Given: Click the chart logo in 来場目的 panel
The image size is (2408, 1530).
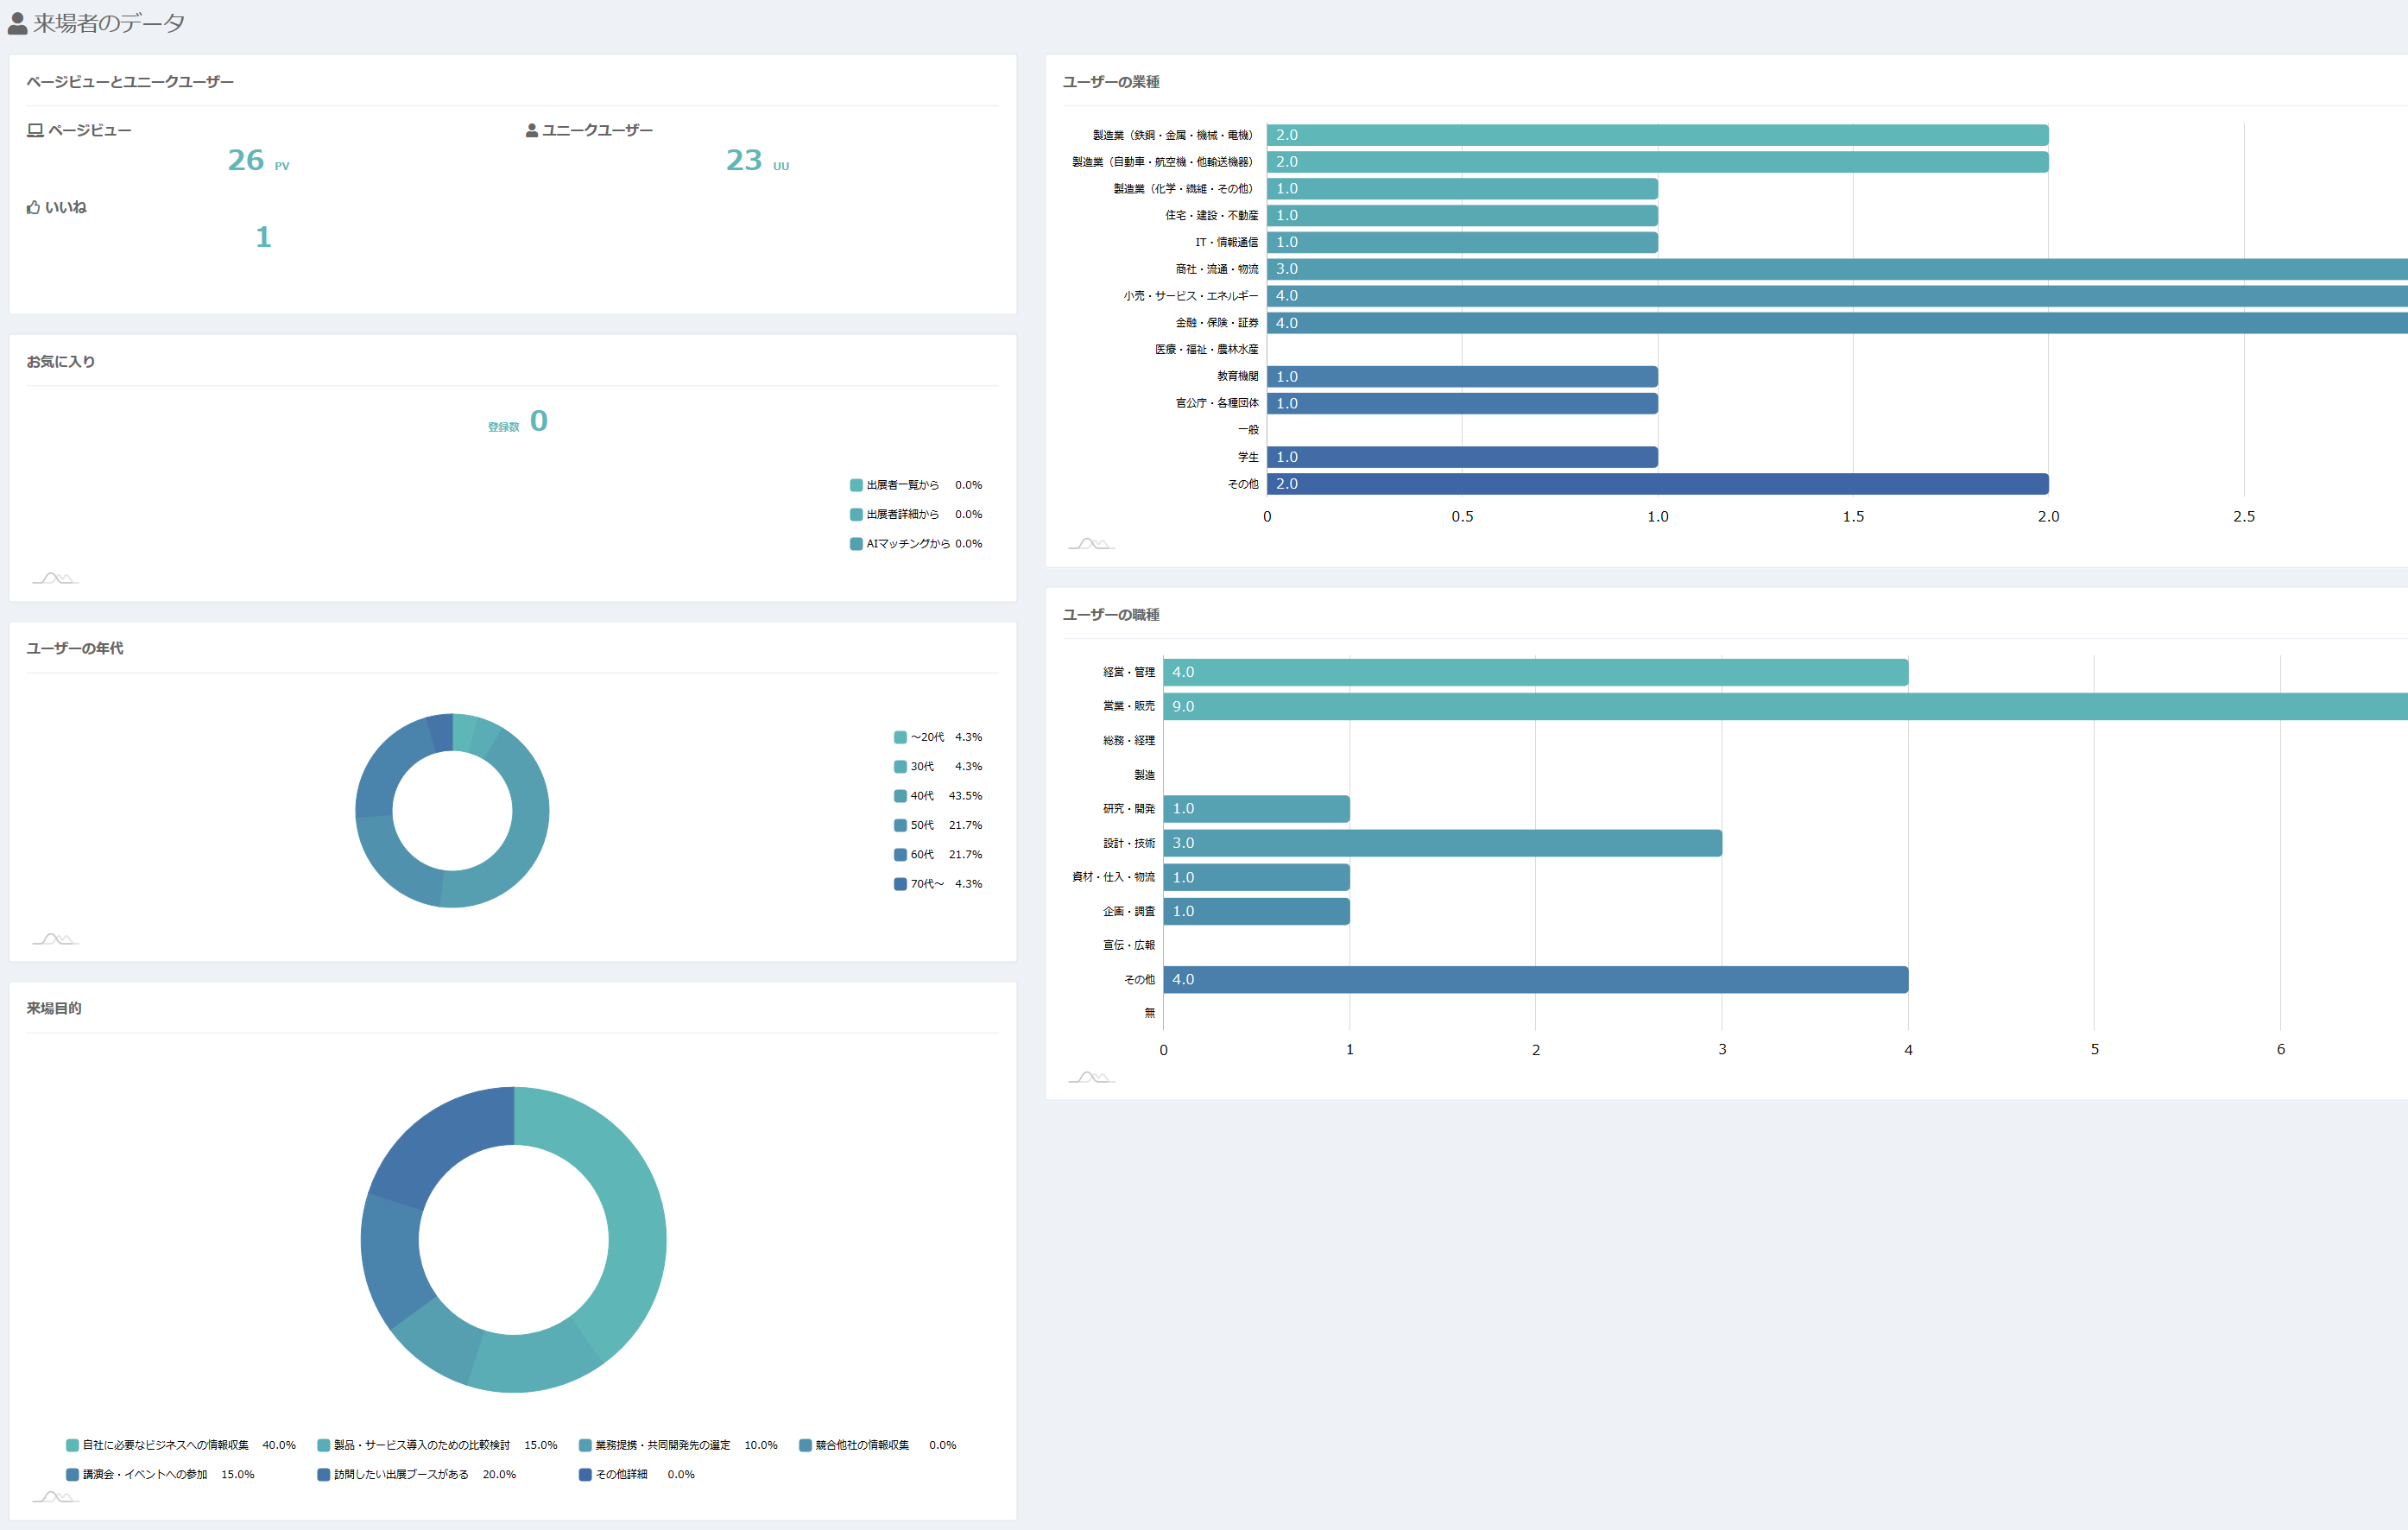Looking at the screenshot, I should pos(55,1497).
